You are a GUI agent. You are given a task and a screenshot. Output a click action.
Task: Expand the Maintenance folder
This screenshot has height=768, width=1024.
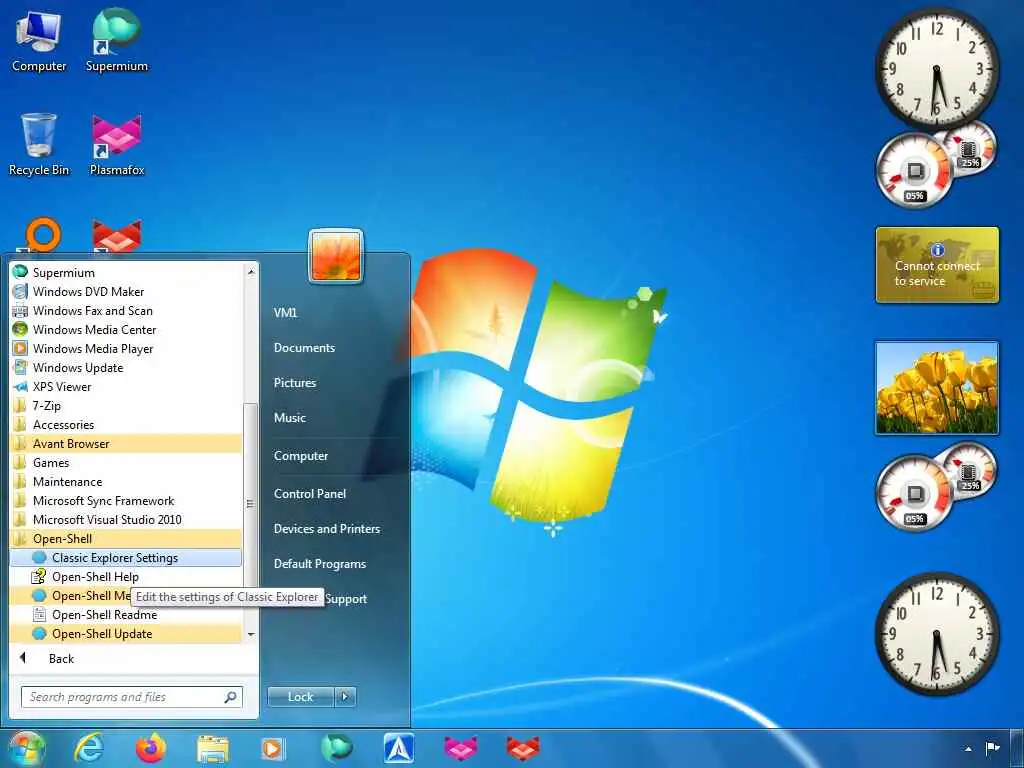click(x=126, y=481)
